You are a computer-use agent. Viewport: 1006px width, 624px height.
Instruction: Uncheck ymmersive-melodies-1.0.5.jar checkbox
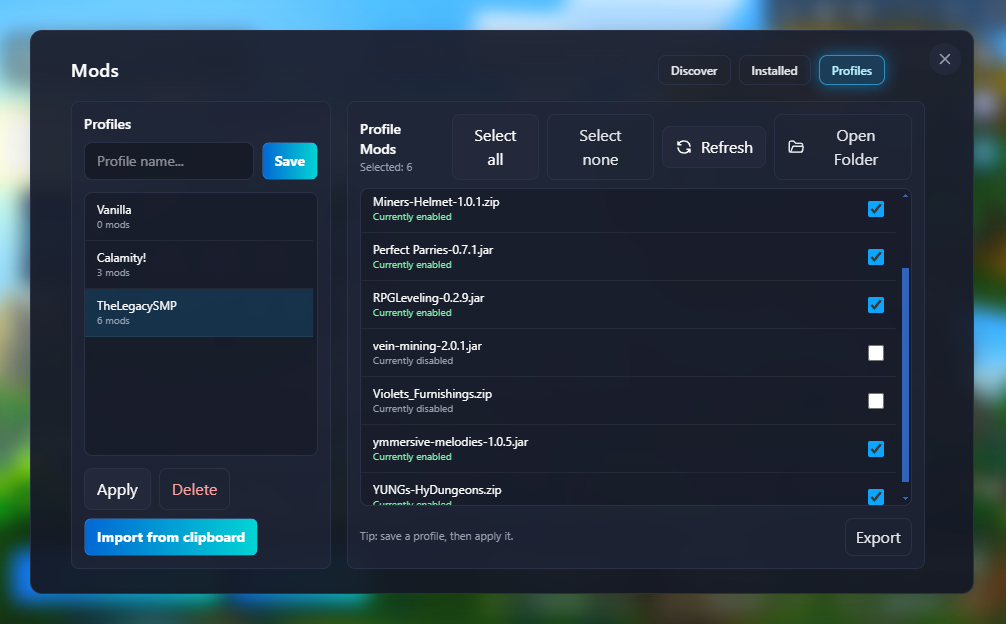pyautogui.click(x=876, y=450)
